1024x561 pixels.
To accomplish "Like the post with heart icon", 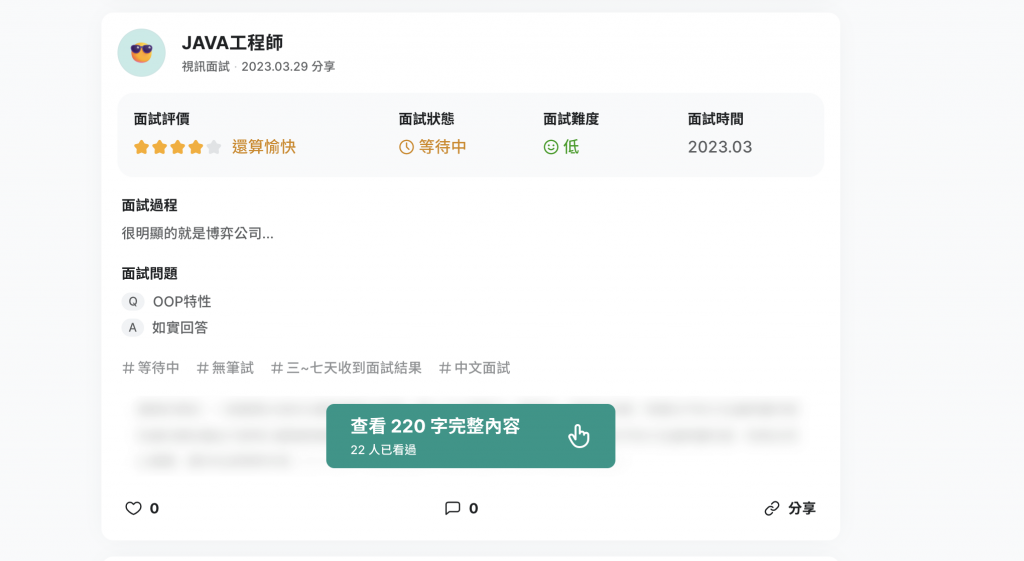I will [x=133, y=508].
